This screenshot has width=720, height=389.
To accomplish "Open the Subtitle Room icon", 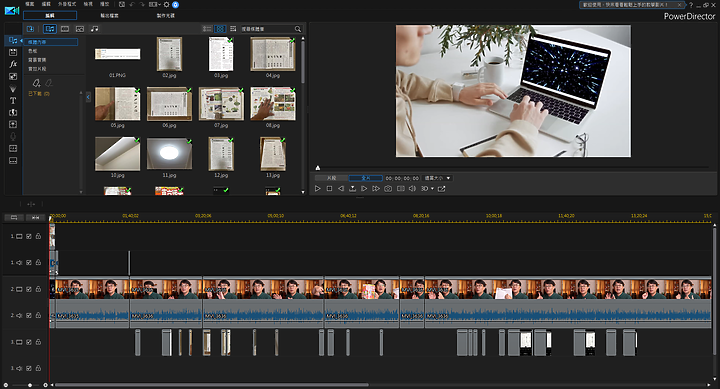I will (13, 161).
